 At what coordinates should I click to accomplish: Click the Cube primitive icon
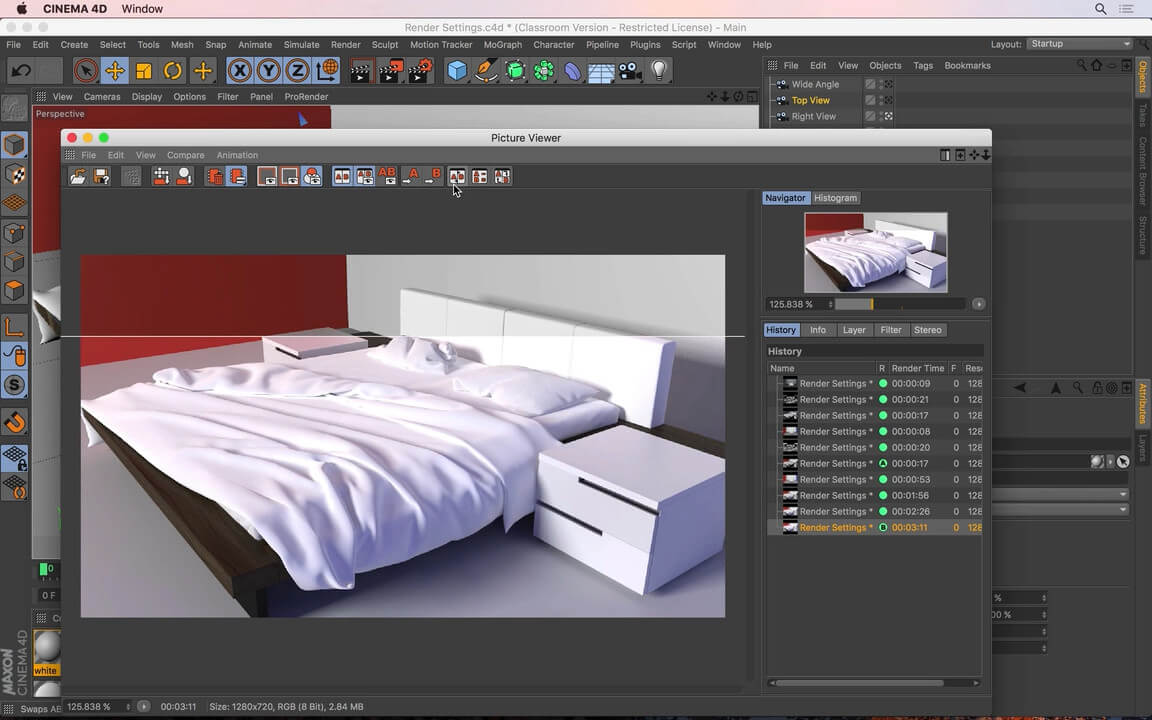(x=456, y=70)
